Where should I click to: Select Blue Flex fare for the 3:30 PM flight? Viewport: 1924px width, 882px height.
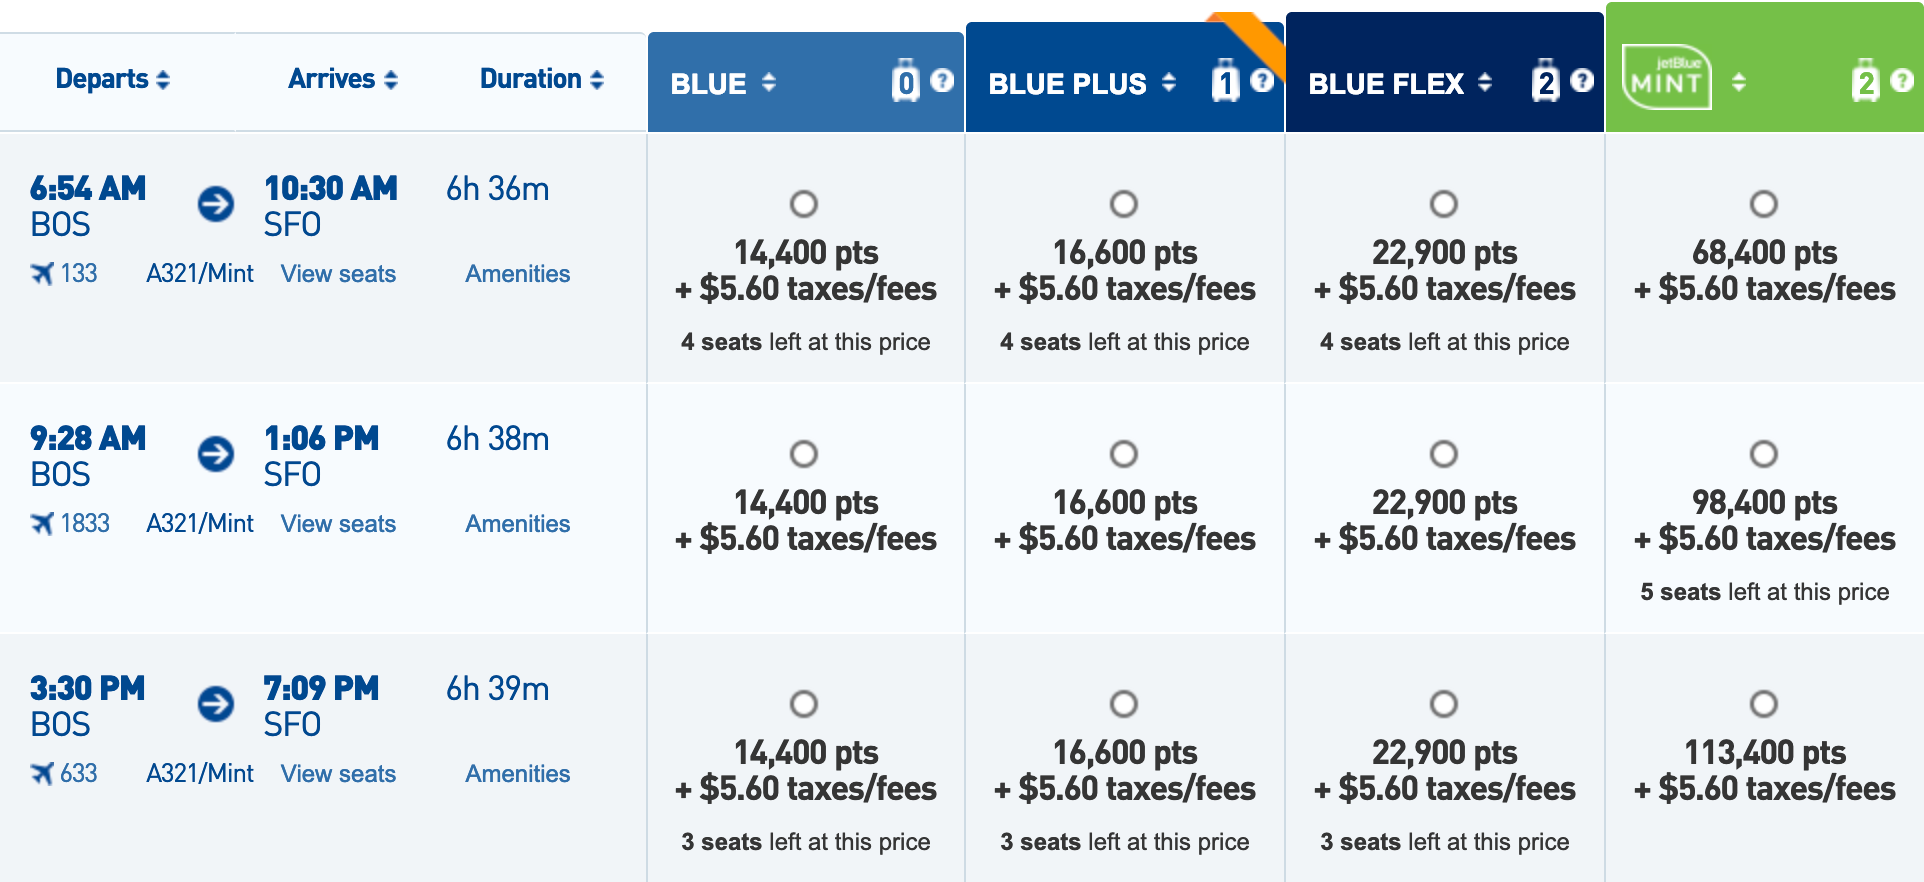point(1444,704)
